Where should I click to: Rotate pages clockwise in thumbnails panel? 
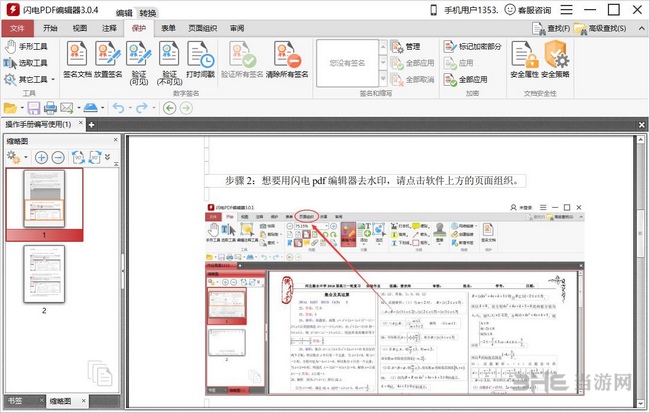(x=95, y=158)
